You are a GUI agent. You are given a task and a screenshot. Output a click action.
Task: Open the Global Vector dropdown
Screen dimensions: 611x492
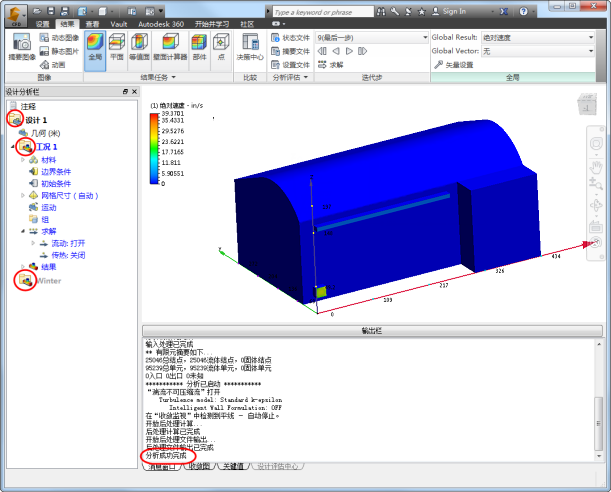point(538,51)
